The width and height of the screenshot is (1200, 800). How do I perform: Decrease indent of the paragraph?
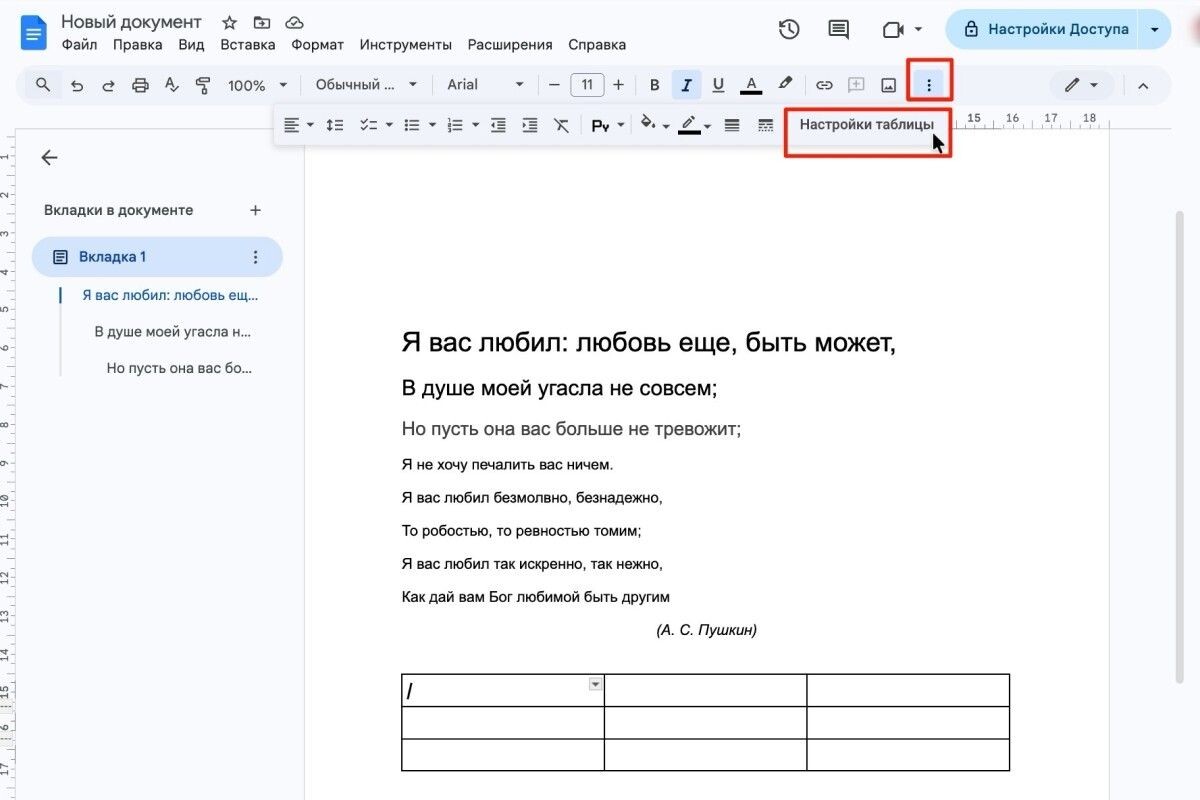coord(498,125)
